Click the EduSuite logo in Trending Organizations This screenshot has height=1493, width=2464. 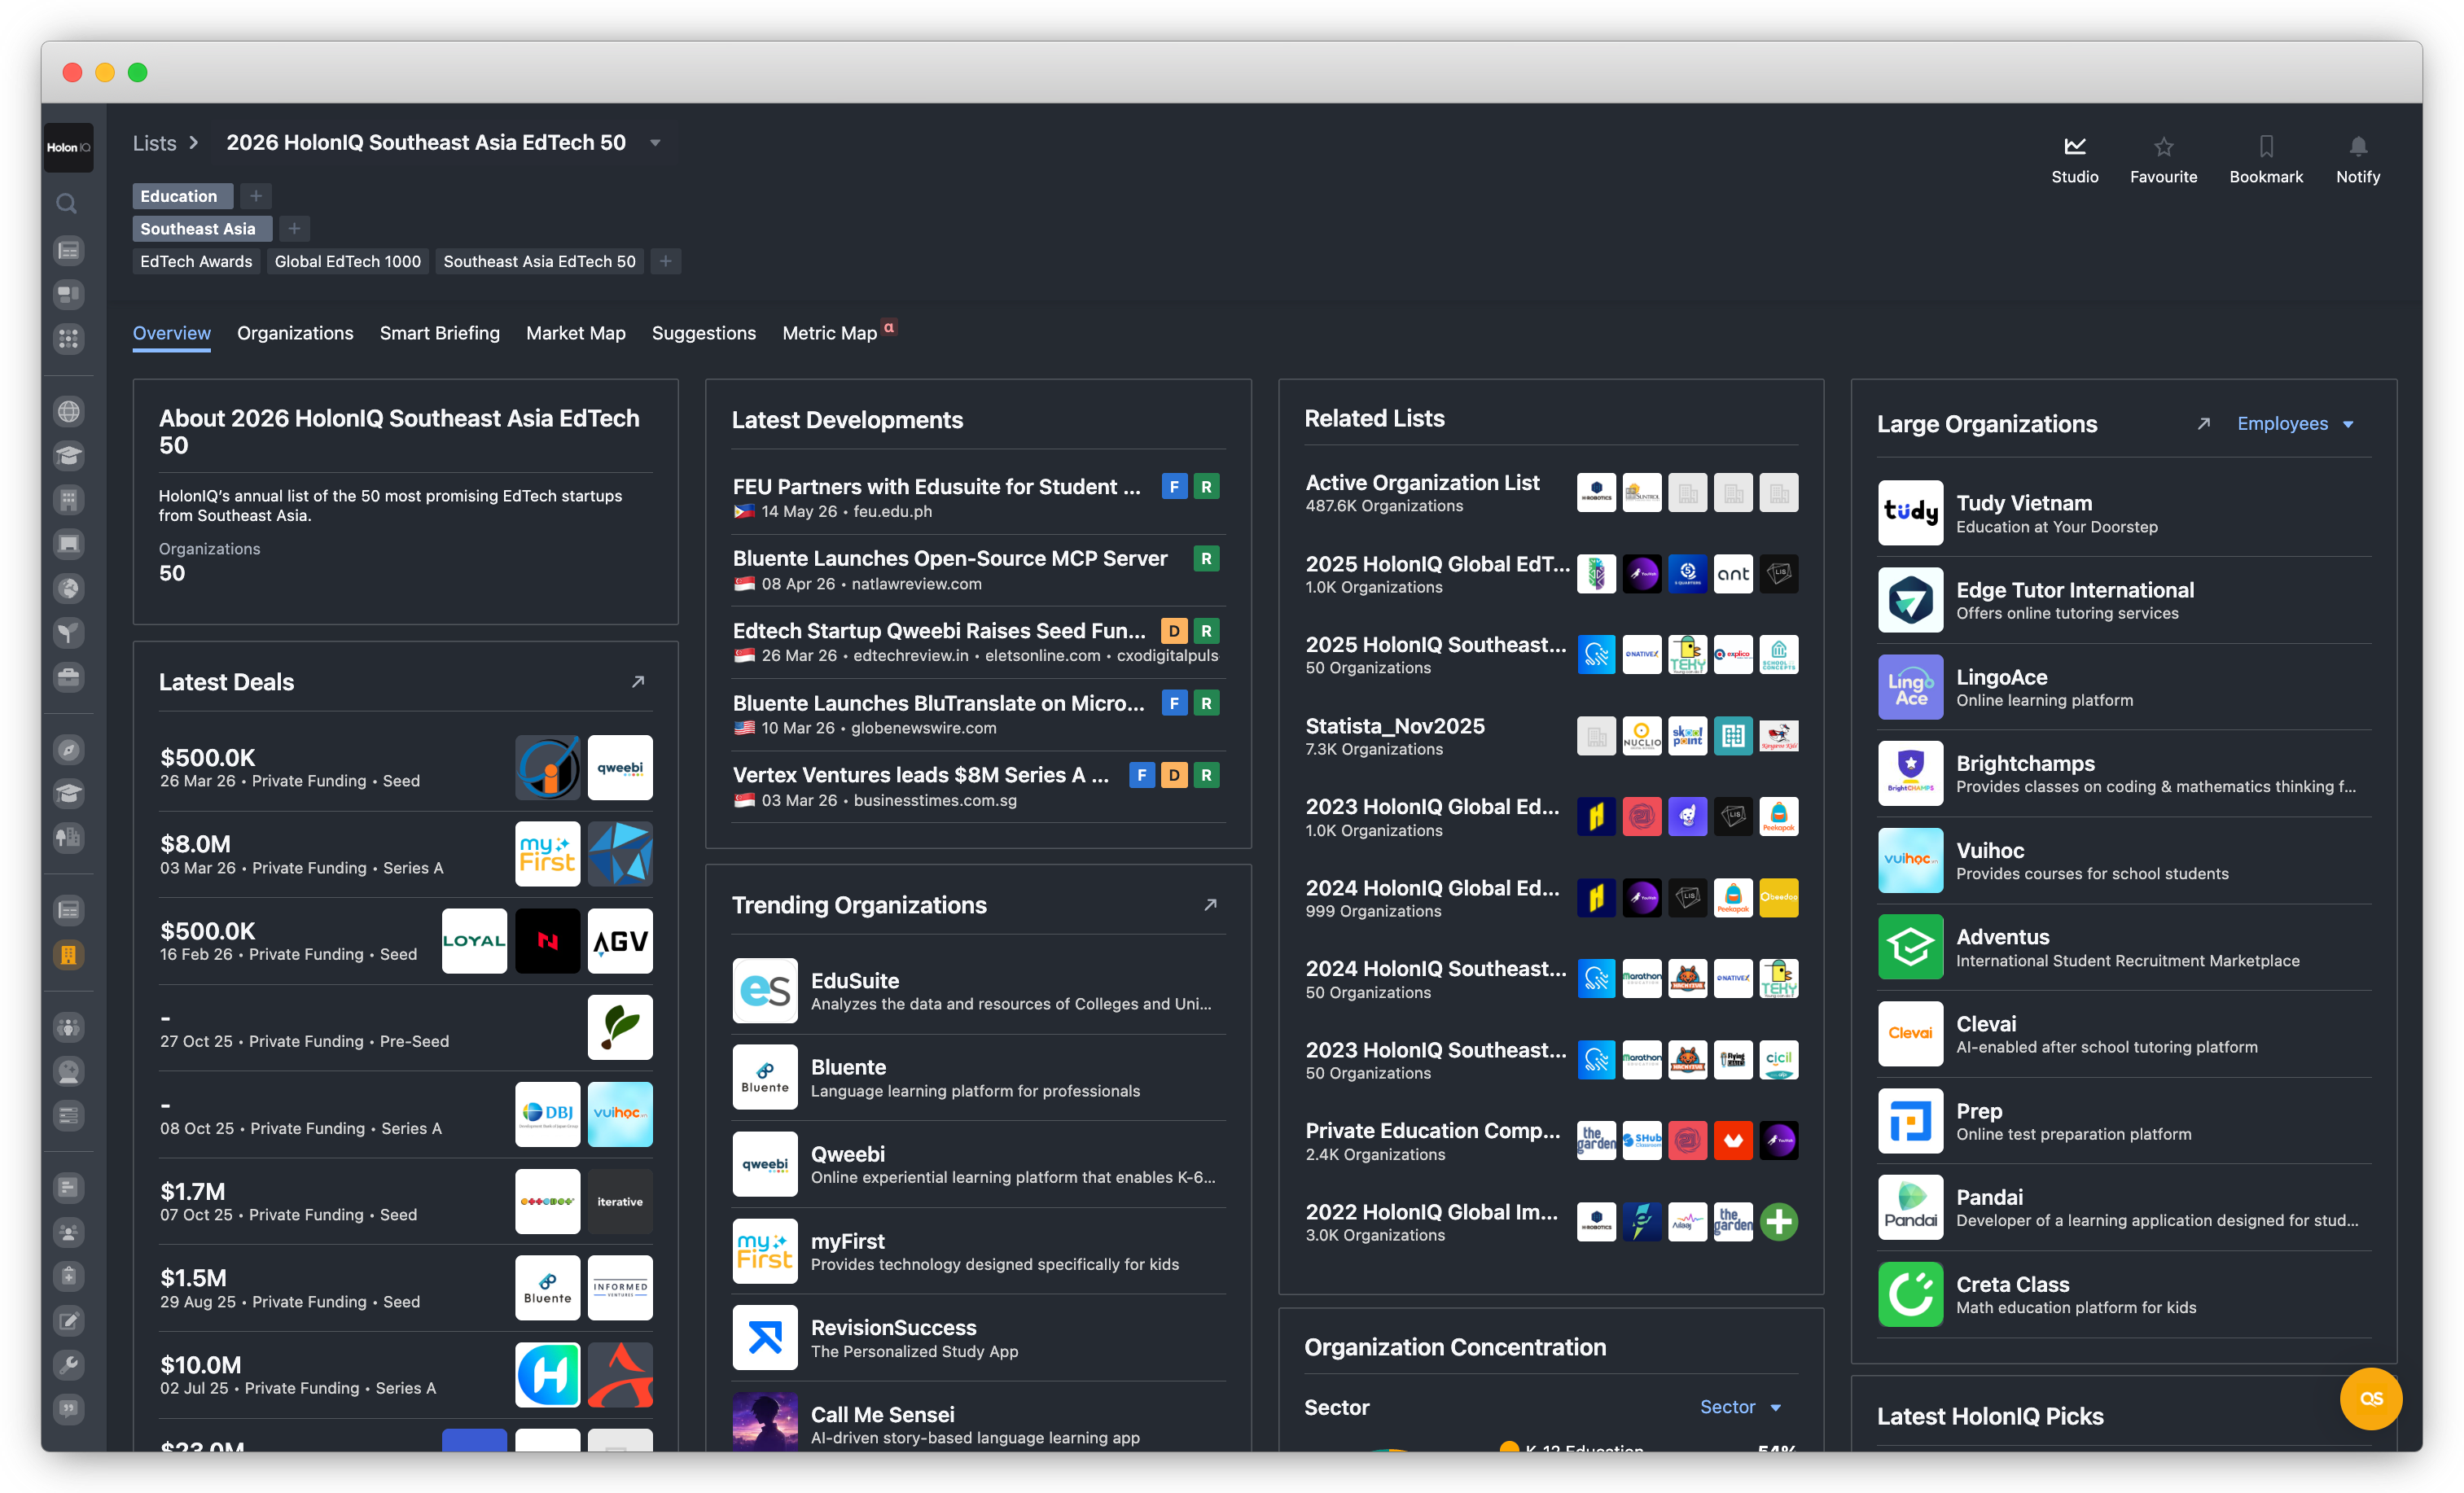(765, 991)
